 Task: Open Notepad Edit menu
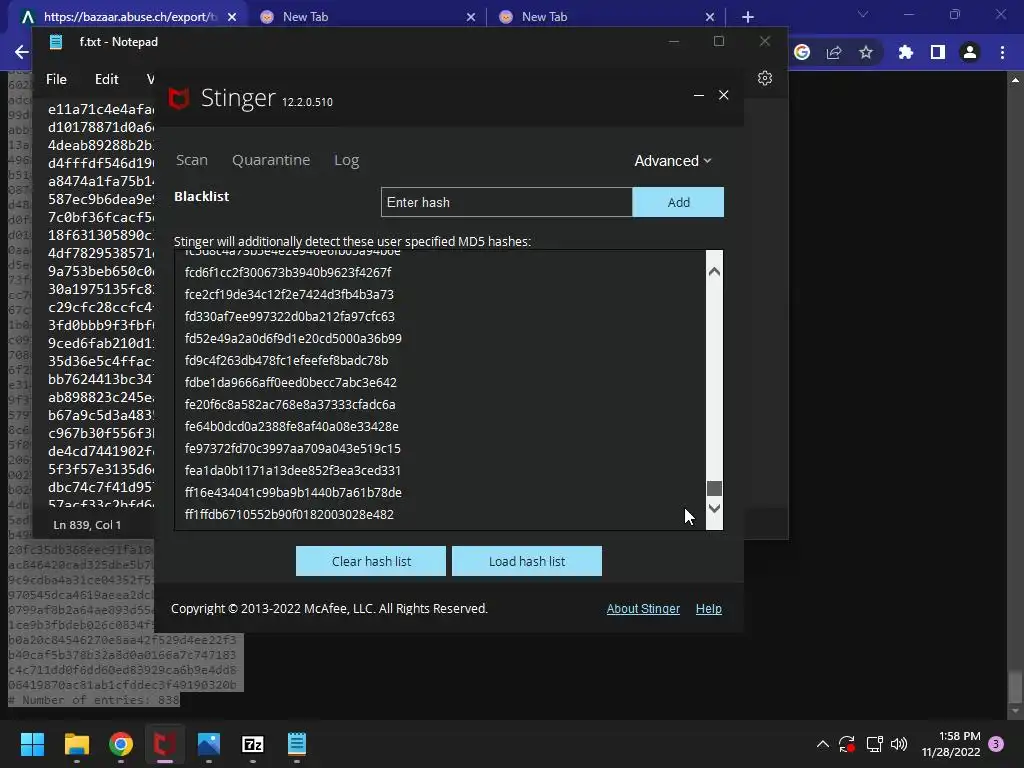point(106,79)
